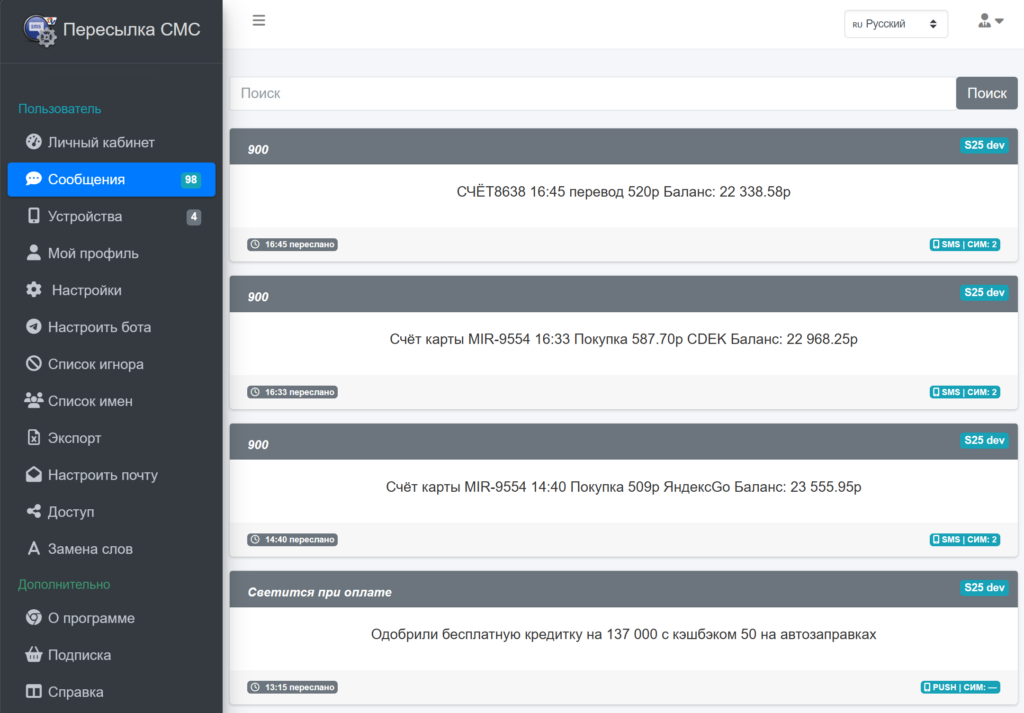This screenshot has height=713, width=1024.
Task: Open Настройки gear icon
Action: tap(34, 290)
